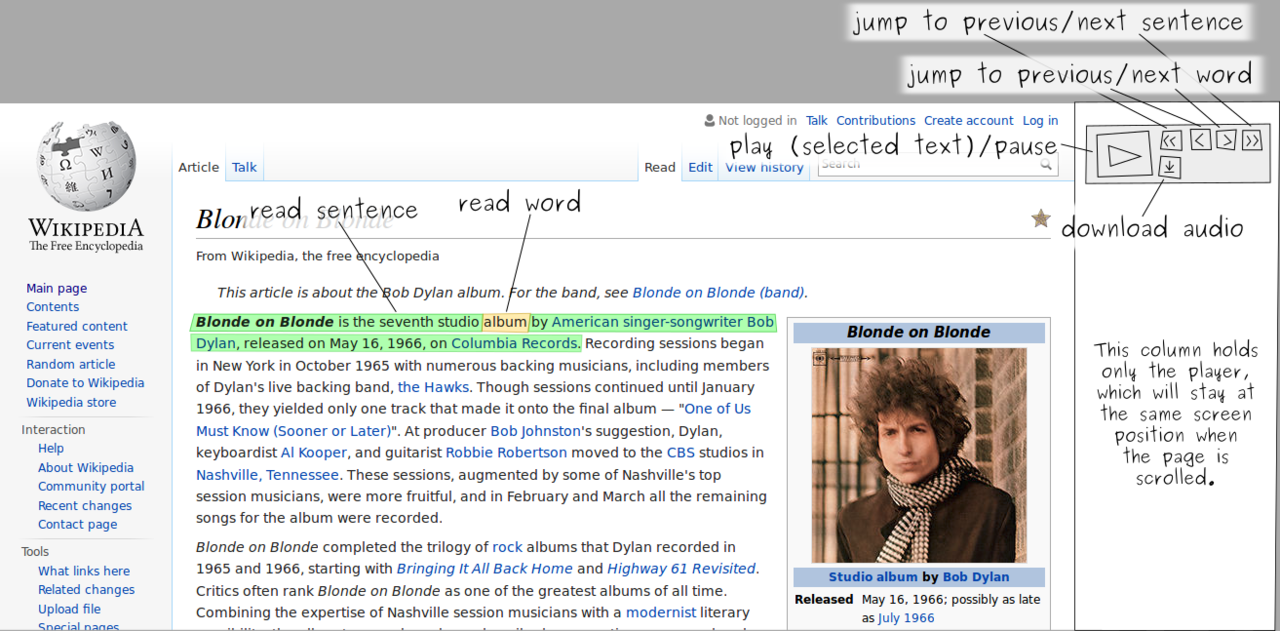
Task: Click the search magnifier icon
Action: (x=1046, y=164)
